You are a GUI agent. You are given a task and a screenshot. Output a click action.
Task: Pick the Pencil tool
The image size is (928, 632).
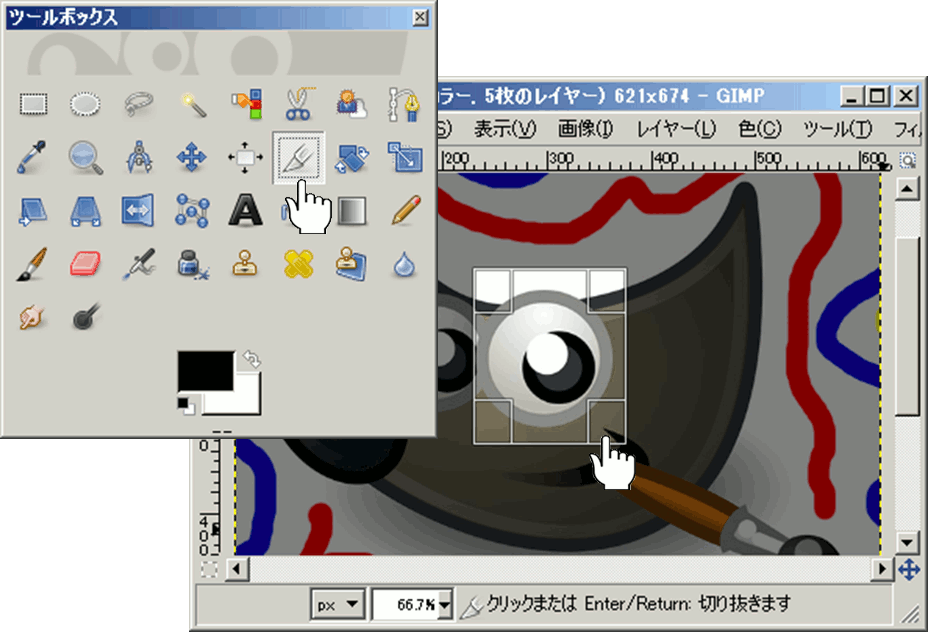(x=404, y=209)
